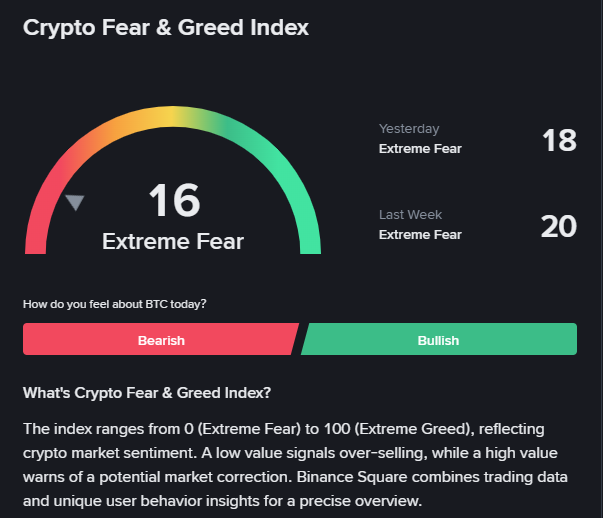Click the slanted divider between Bearish and Bullish
Viewport: 603px width, 518px height.
tap(300, 339)
